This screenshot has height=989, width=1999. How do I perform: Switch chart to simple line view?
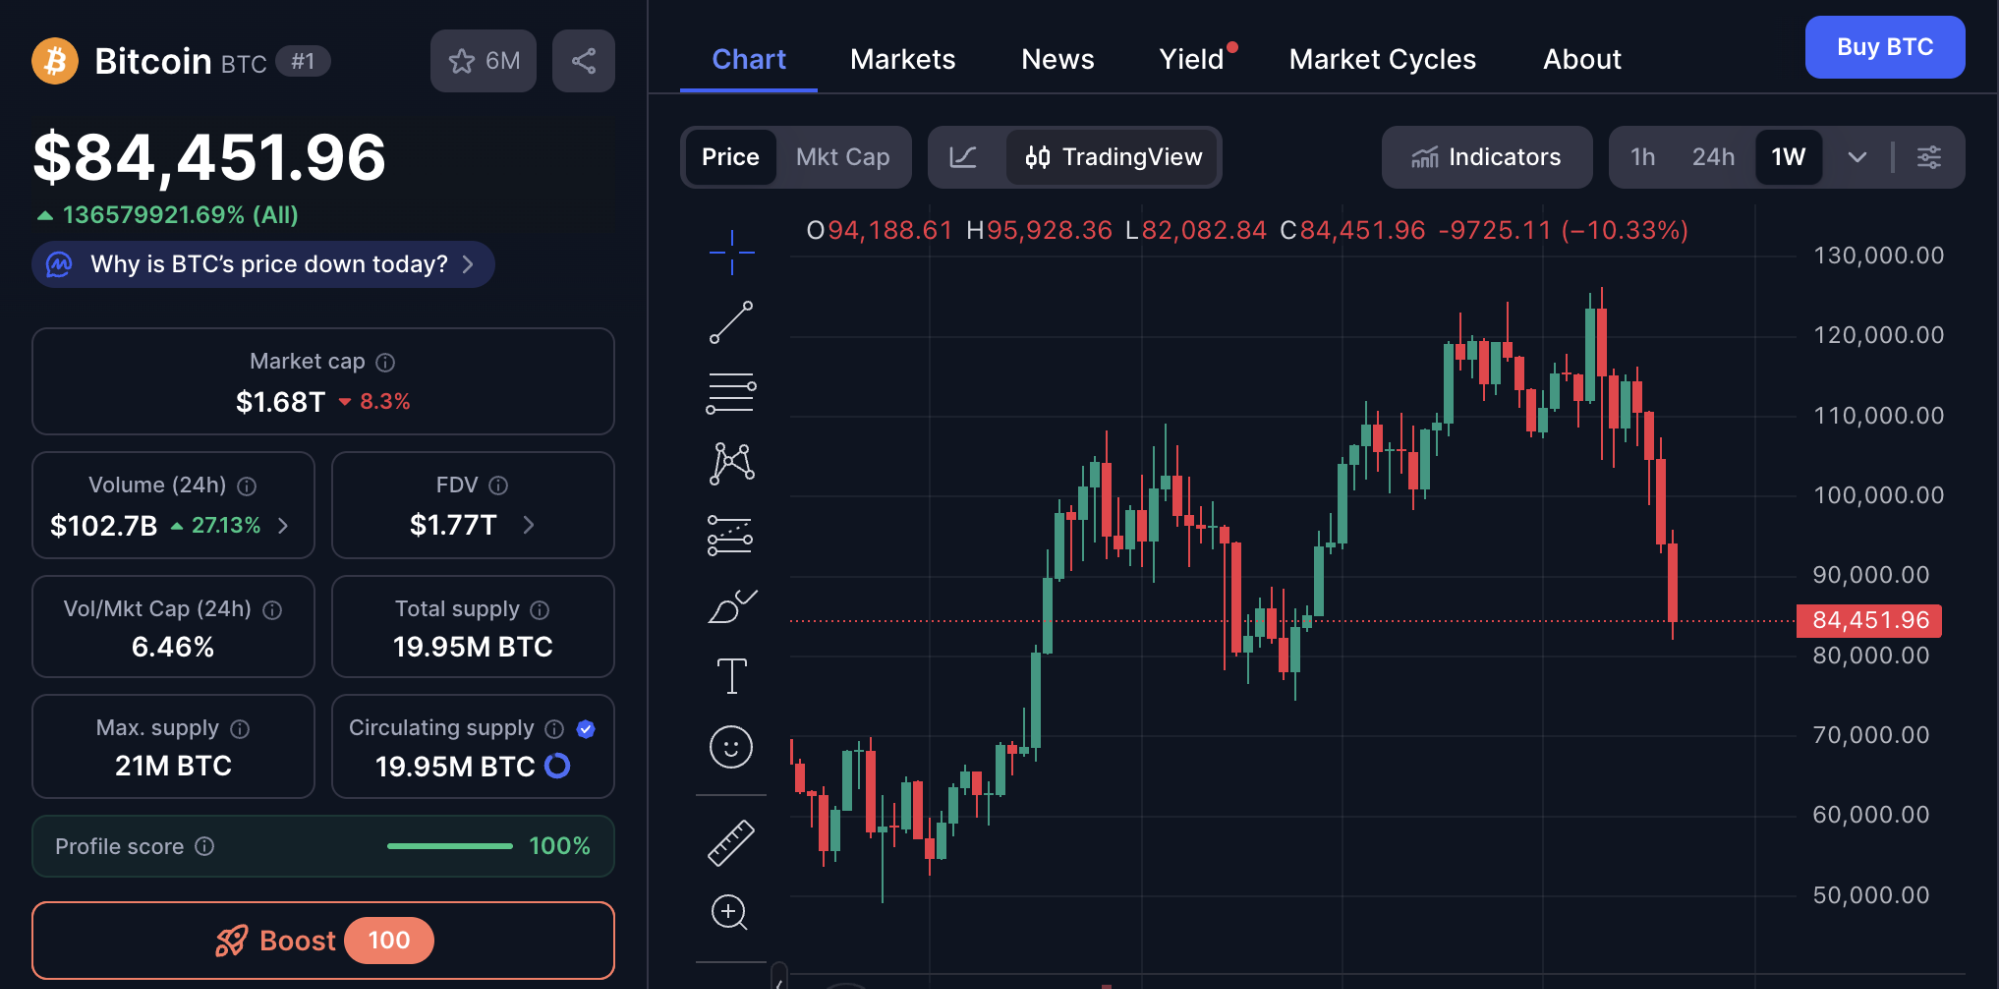(962, 157)
